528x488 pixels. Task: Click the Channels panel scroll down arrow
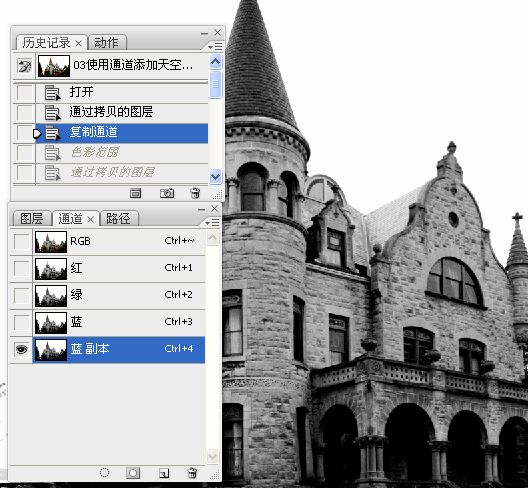pyautogui.click(x=213, y=456)
